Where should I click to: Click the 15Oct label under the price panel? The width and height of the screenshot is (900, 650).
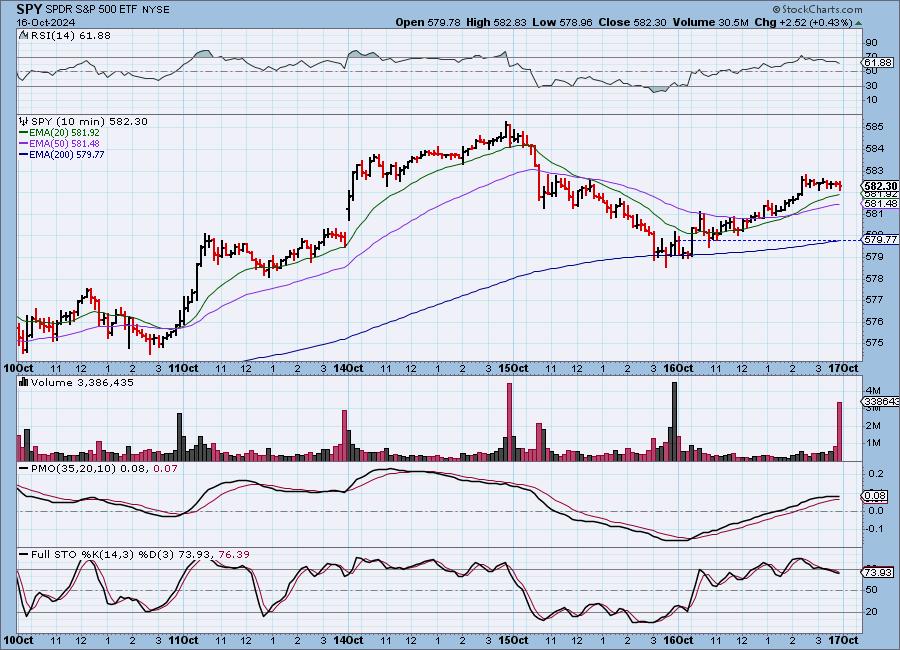tap(513, 368)
